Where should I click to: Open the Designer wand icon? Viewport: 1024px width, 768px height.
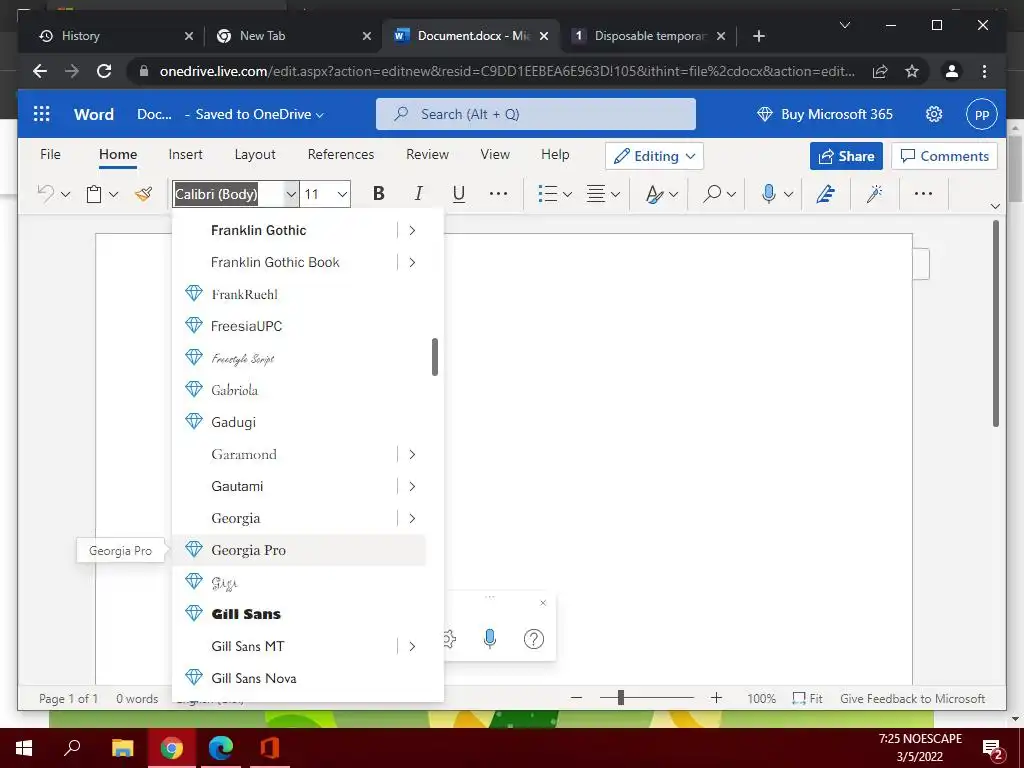[874, 193]
